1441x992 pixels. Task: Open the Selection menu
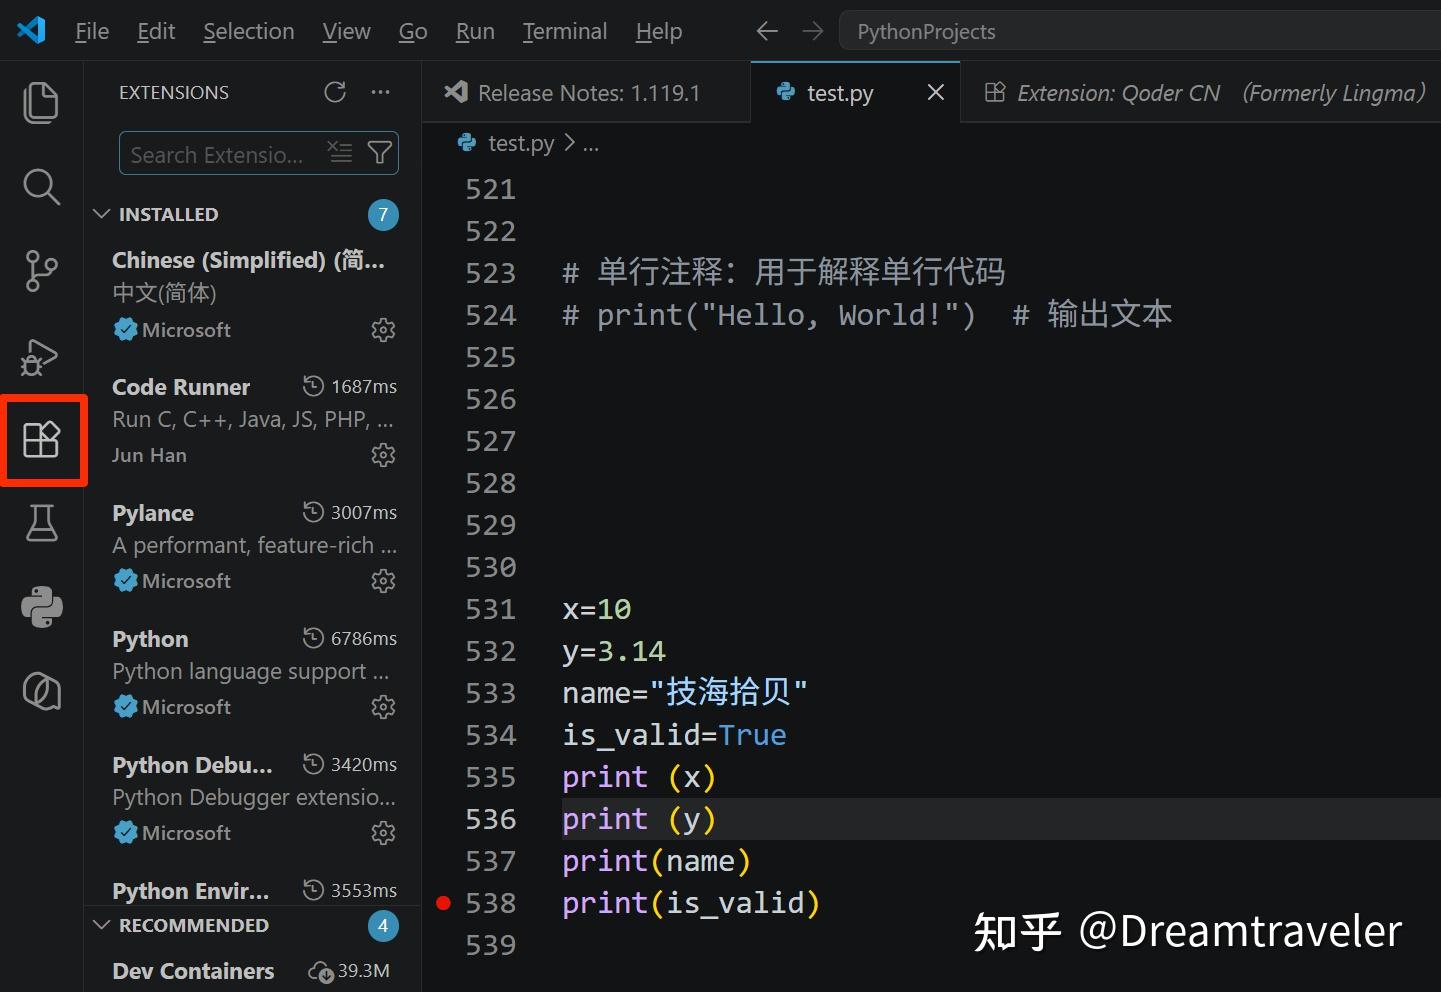(x=249, y=31)
